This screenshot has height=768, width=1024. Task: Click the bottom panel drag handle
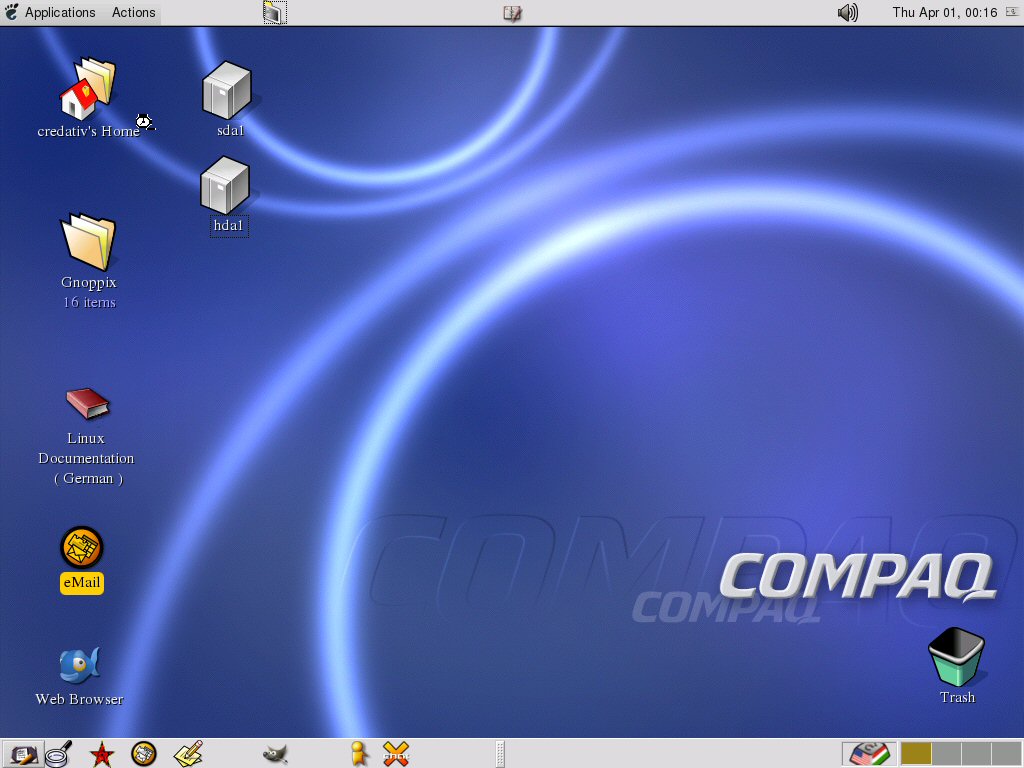500,754
